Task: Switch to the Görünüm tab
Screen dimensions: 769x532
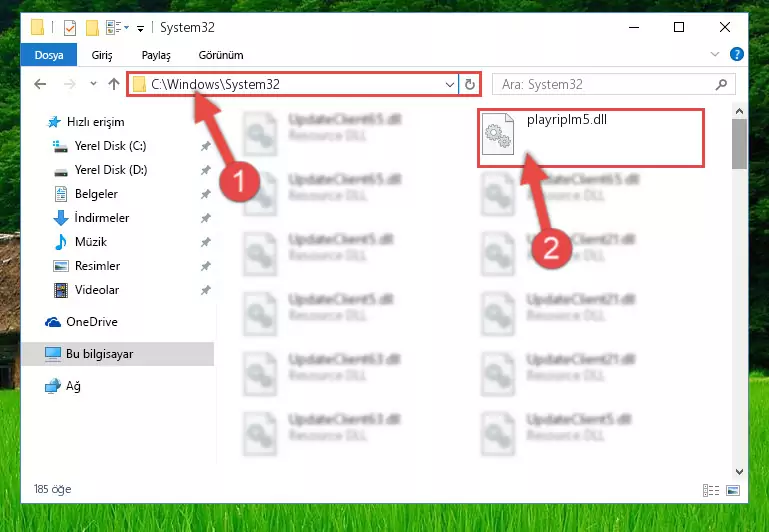Action: [x=221, y=55]
